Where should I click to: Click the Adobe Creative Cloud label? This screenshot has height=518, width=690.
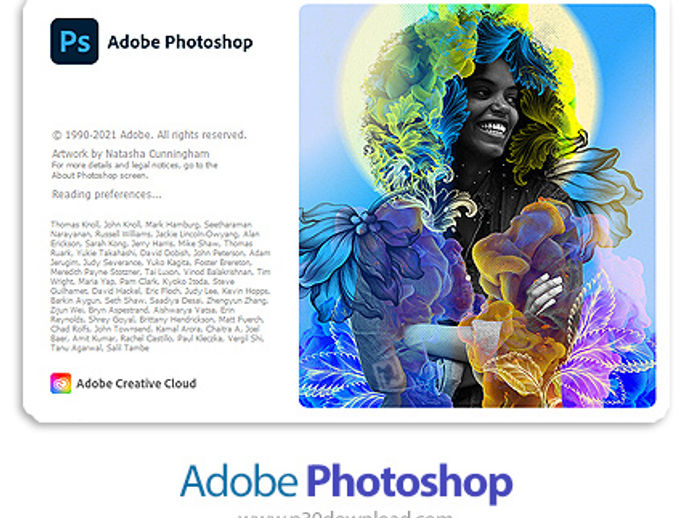136,384
